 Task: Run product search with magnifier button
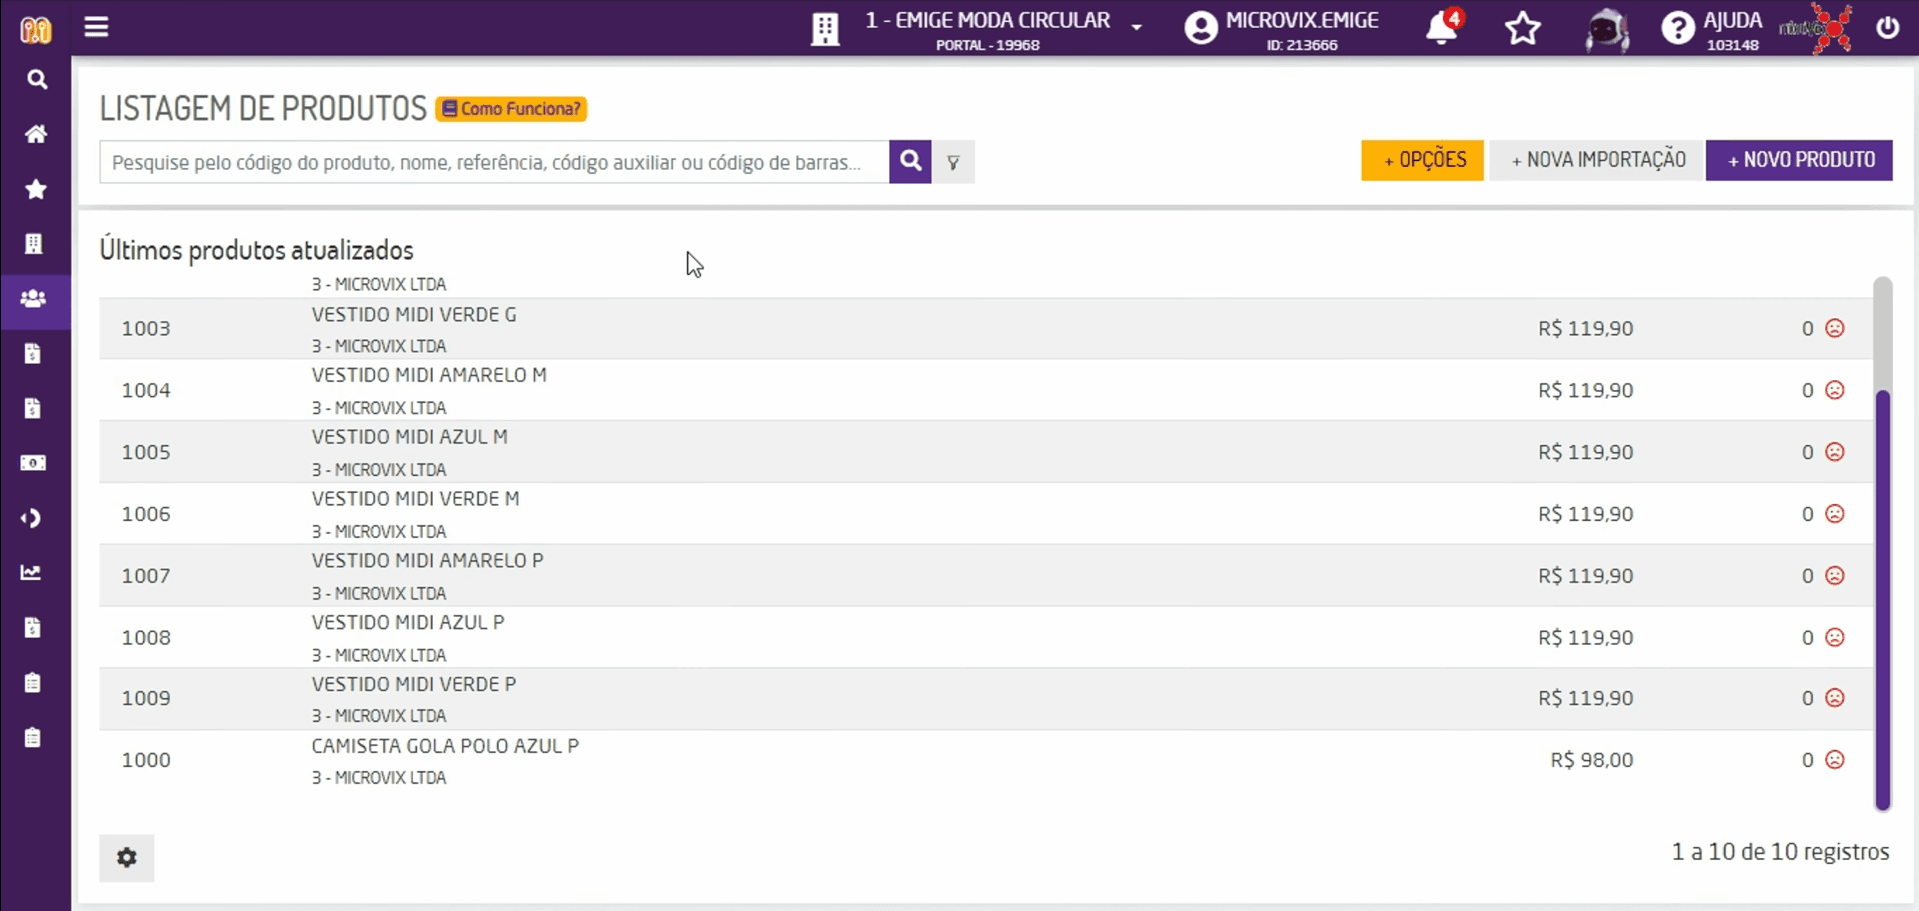[x=910, y=161]
